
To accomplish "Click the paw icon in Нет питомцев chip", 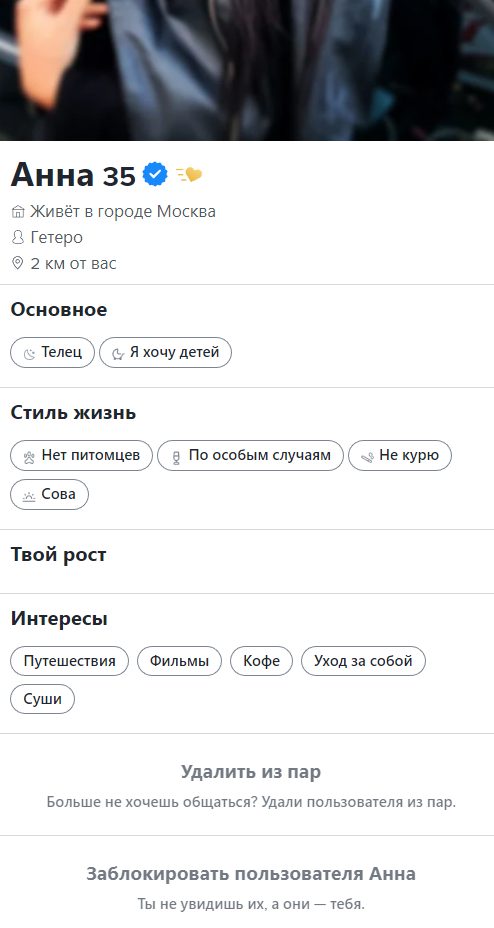I will (29, 457).
